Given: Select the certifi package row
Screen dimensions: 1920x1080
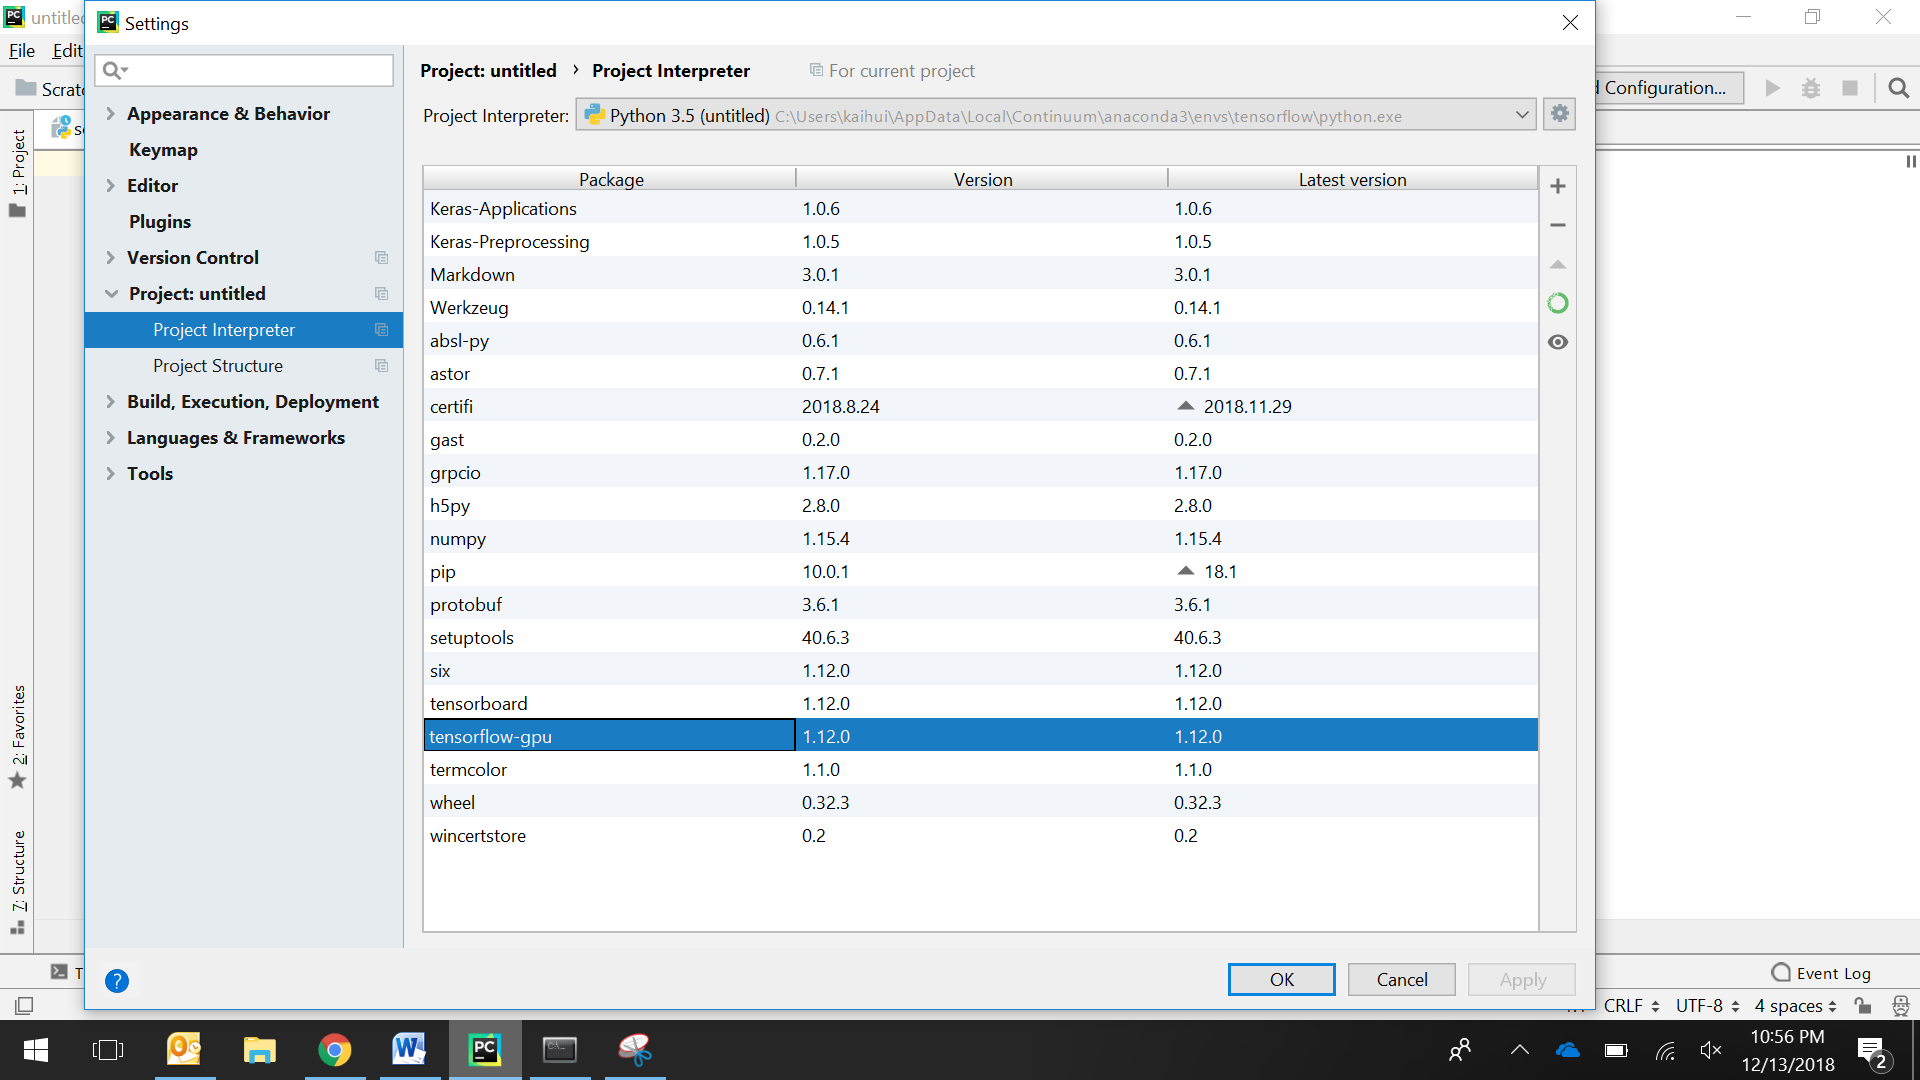Looking at the screenshot, I should [980, 407].
